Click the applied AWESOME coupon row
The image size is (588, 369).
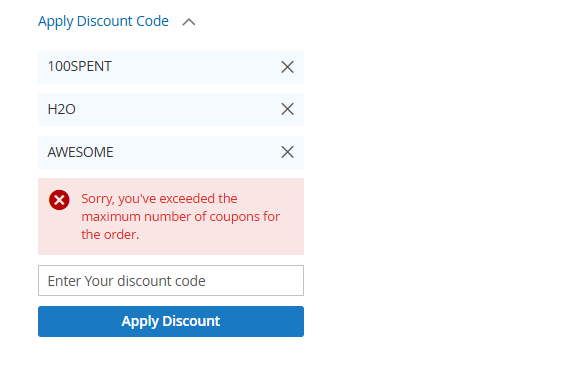[x=171, y=152]
